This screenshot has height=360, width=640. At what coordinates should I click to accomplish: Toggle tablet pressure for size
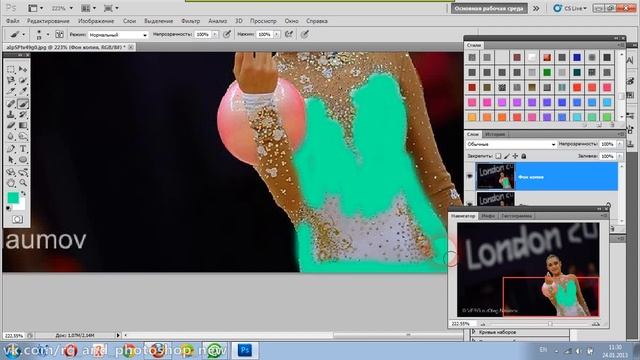click(304, 34)
